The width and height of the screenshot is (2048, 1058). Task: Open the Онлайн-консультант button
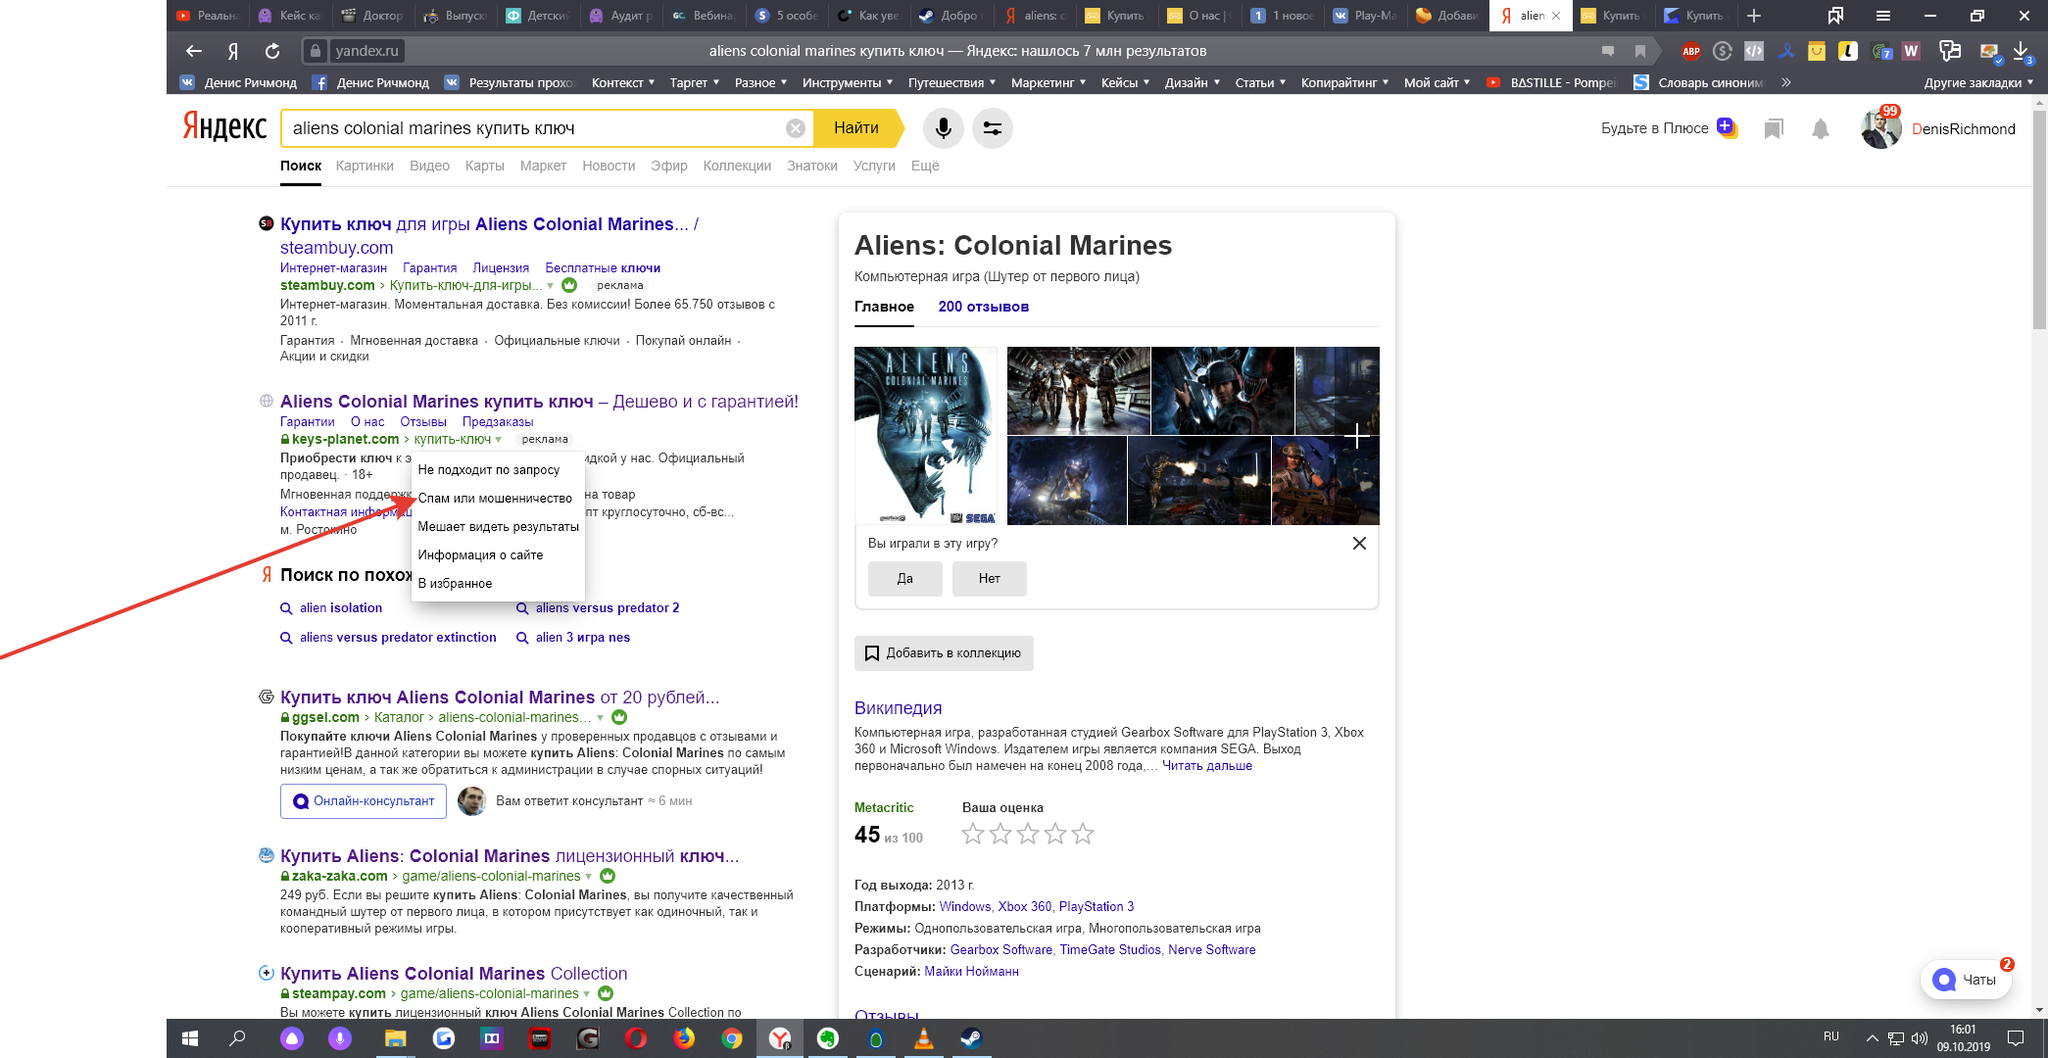[363, 801]
